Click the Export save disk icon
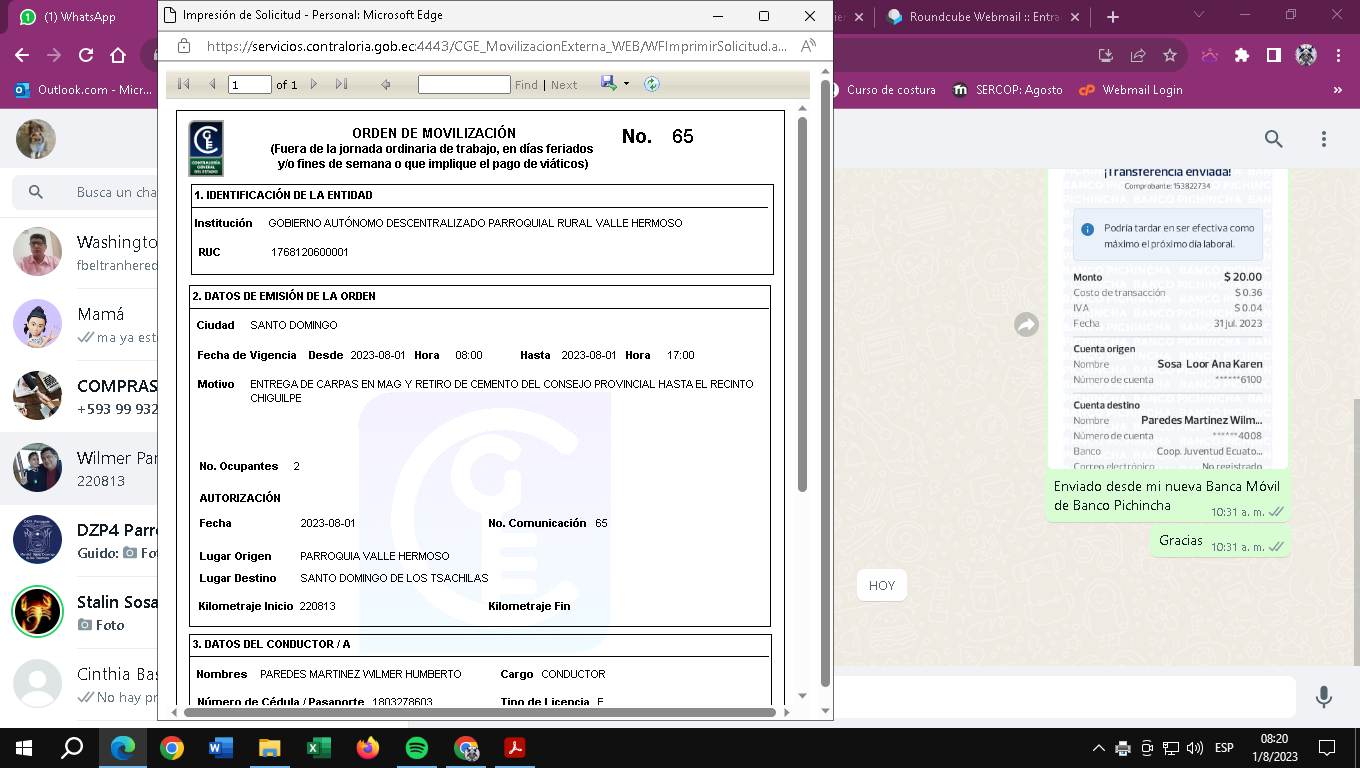 608,84
